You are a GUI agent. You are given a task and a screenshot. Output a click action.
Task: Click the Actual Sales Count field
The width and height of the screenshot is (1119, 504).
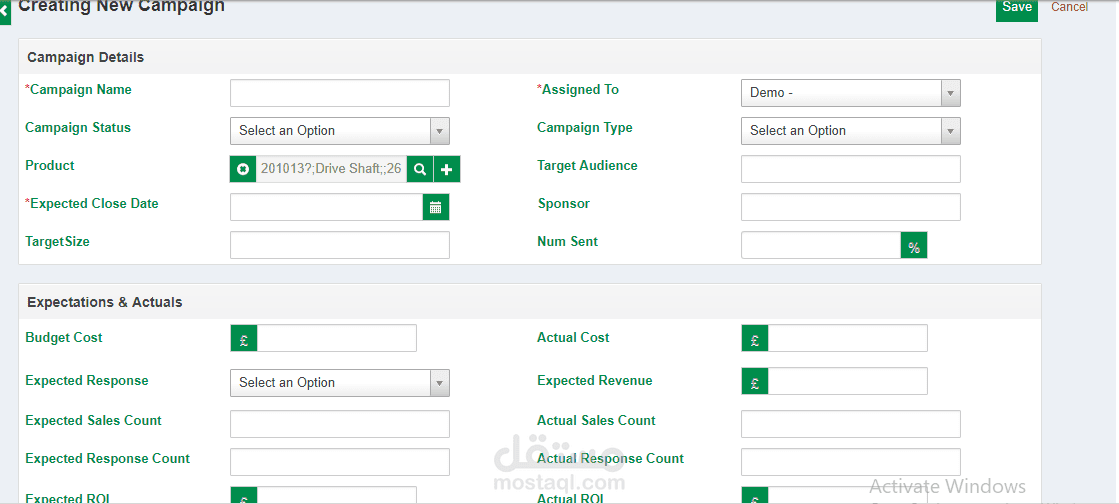pos(851,424)
